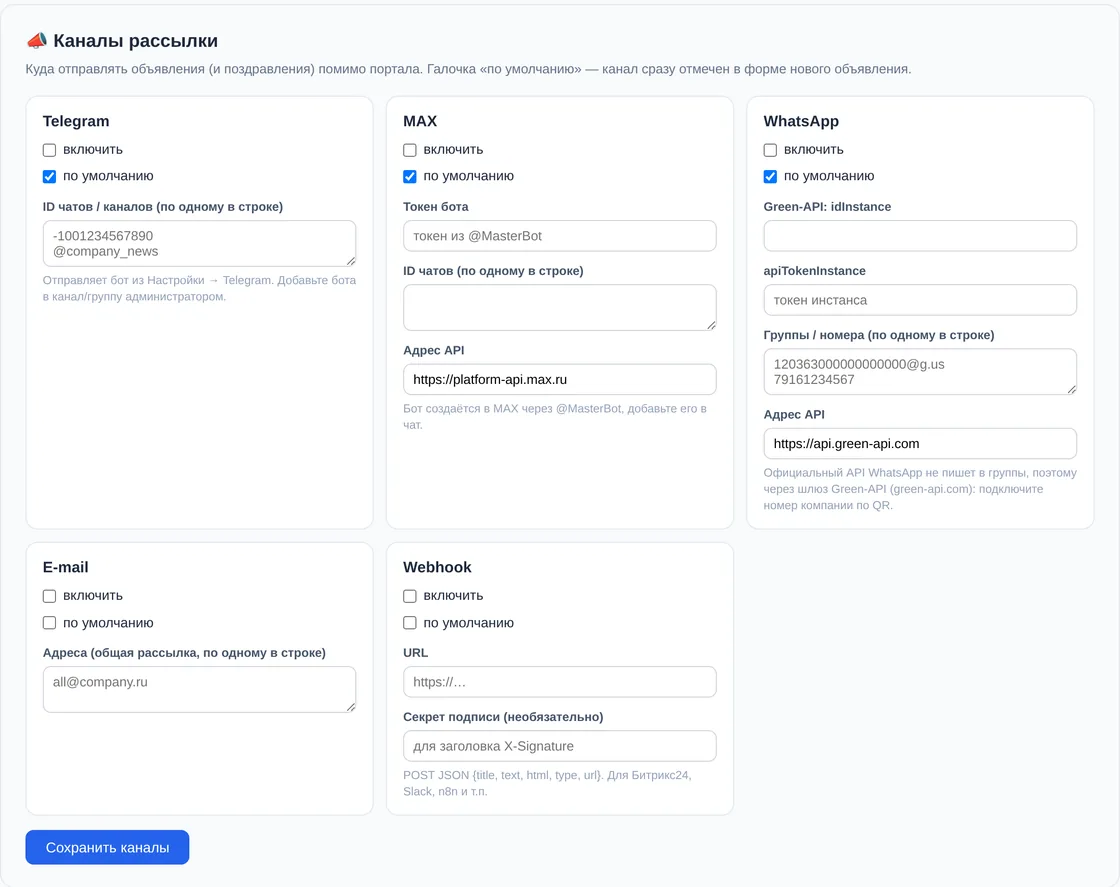Edit WhatsApp Адрес API field

(x=920, y=444)
